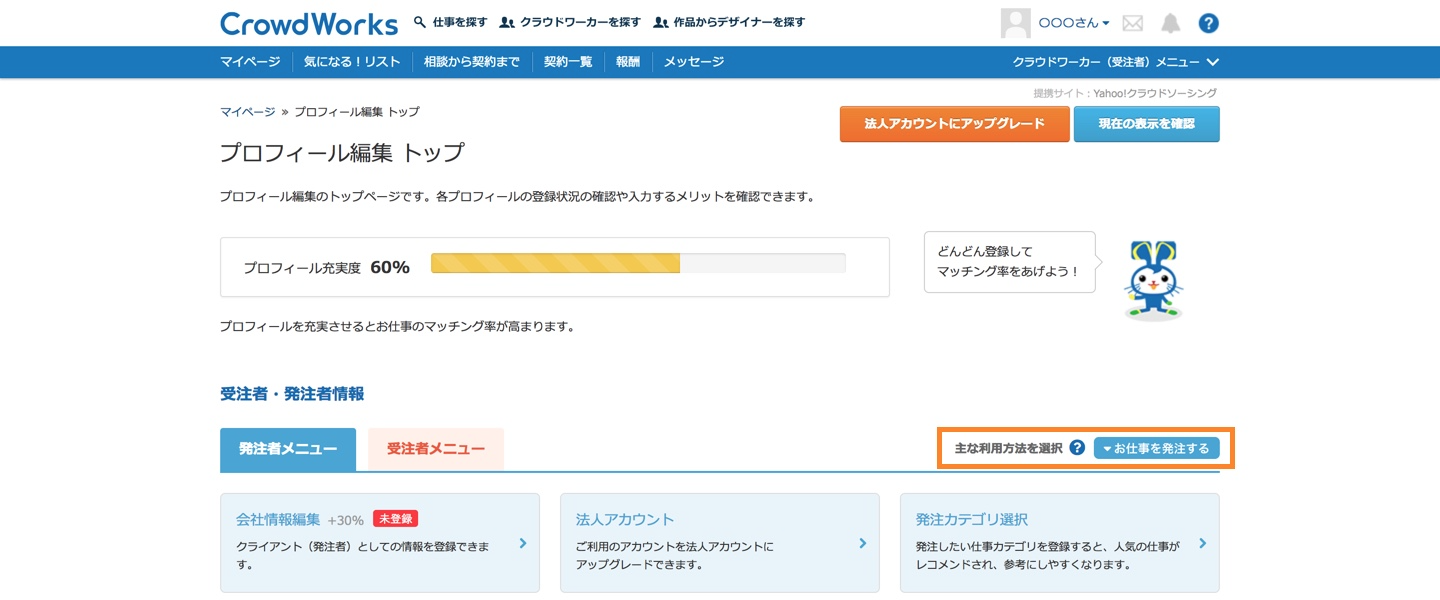The width and height of the screenshot is (1440, 600).
Task: Click the CrowdWorks logo
Action: coord(311,23)
